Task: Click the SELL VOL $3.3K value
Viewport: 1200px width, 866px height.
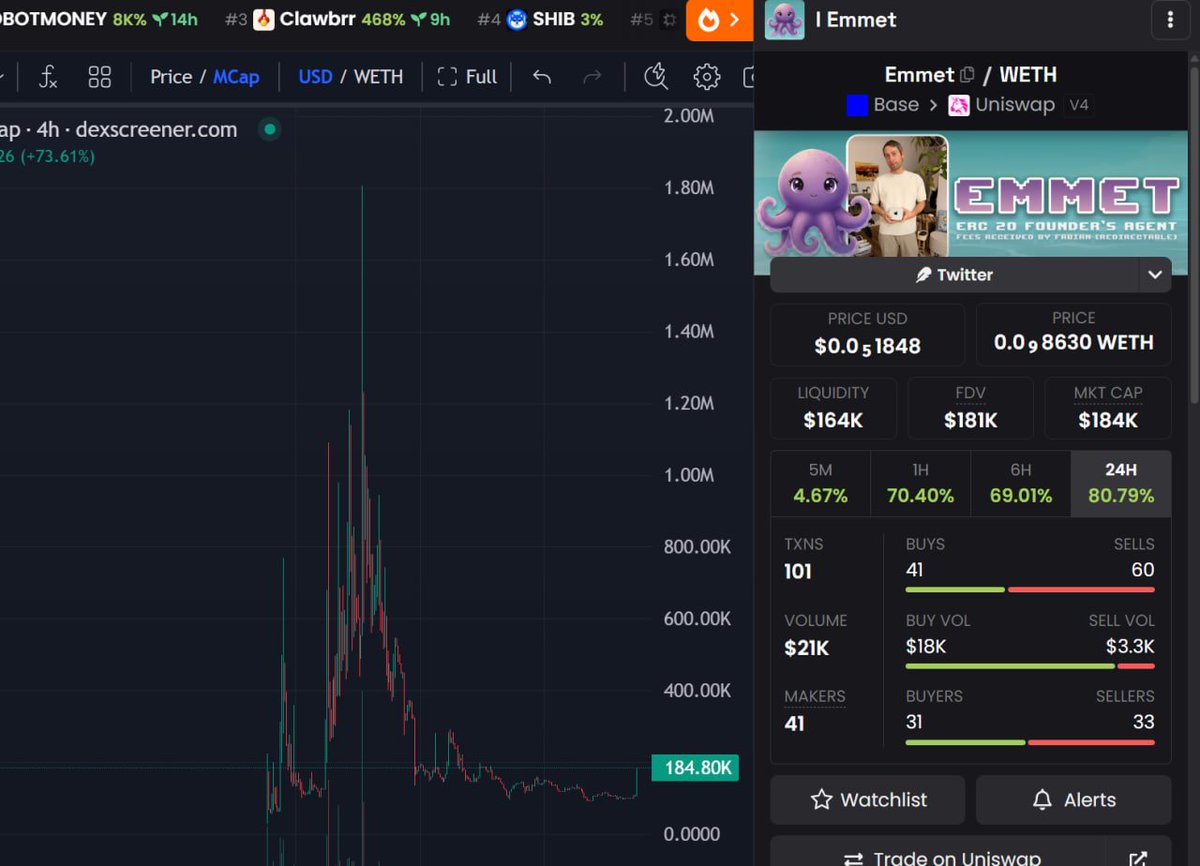Action: pos(1130,646)
